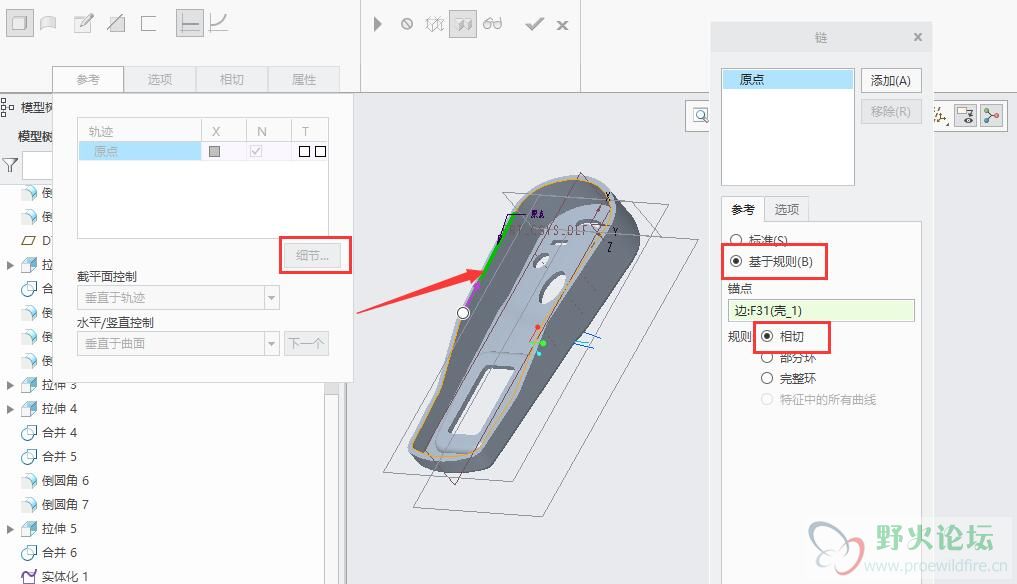Viewport: 1017px width, 584px height.
Task: Select the constant section sweep icon
Action: pos(190,24)
